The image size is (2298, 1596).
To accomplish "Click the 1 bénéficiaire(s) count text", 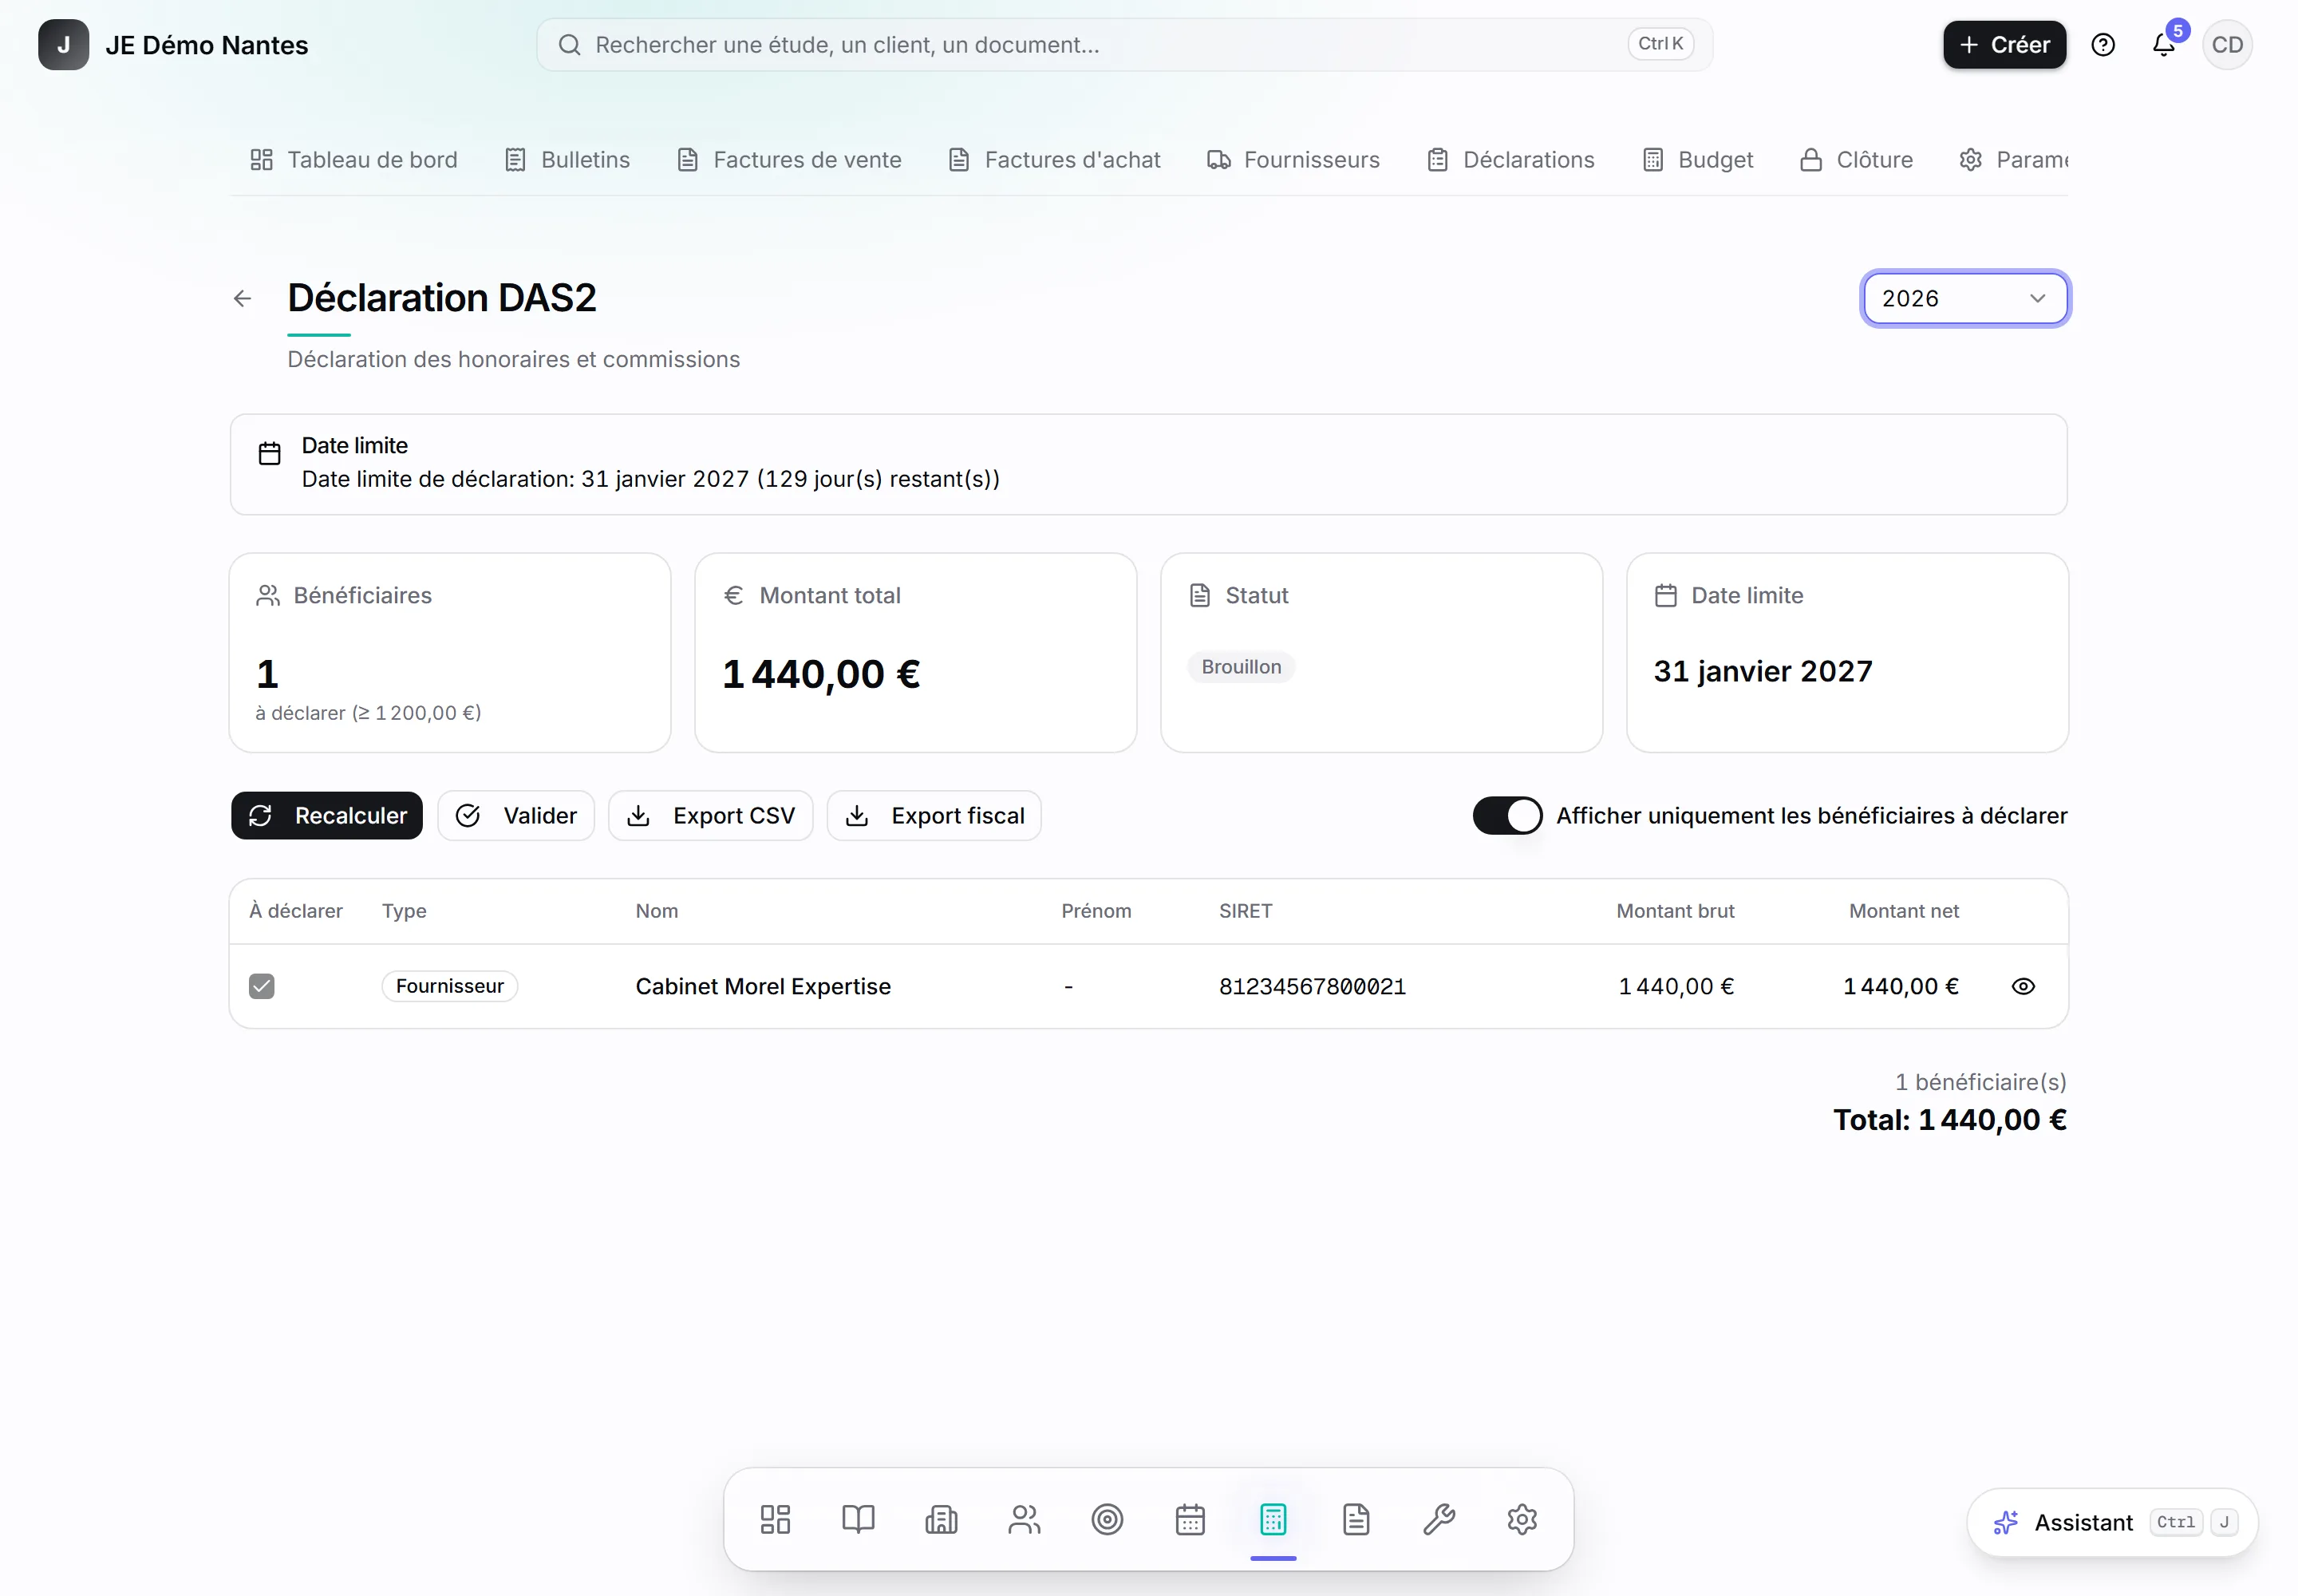I will pos(1980,1082).
